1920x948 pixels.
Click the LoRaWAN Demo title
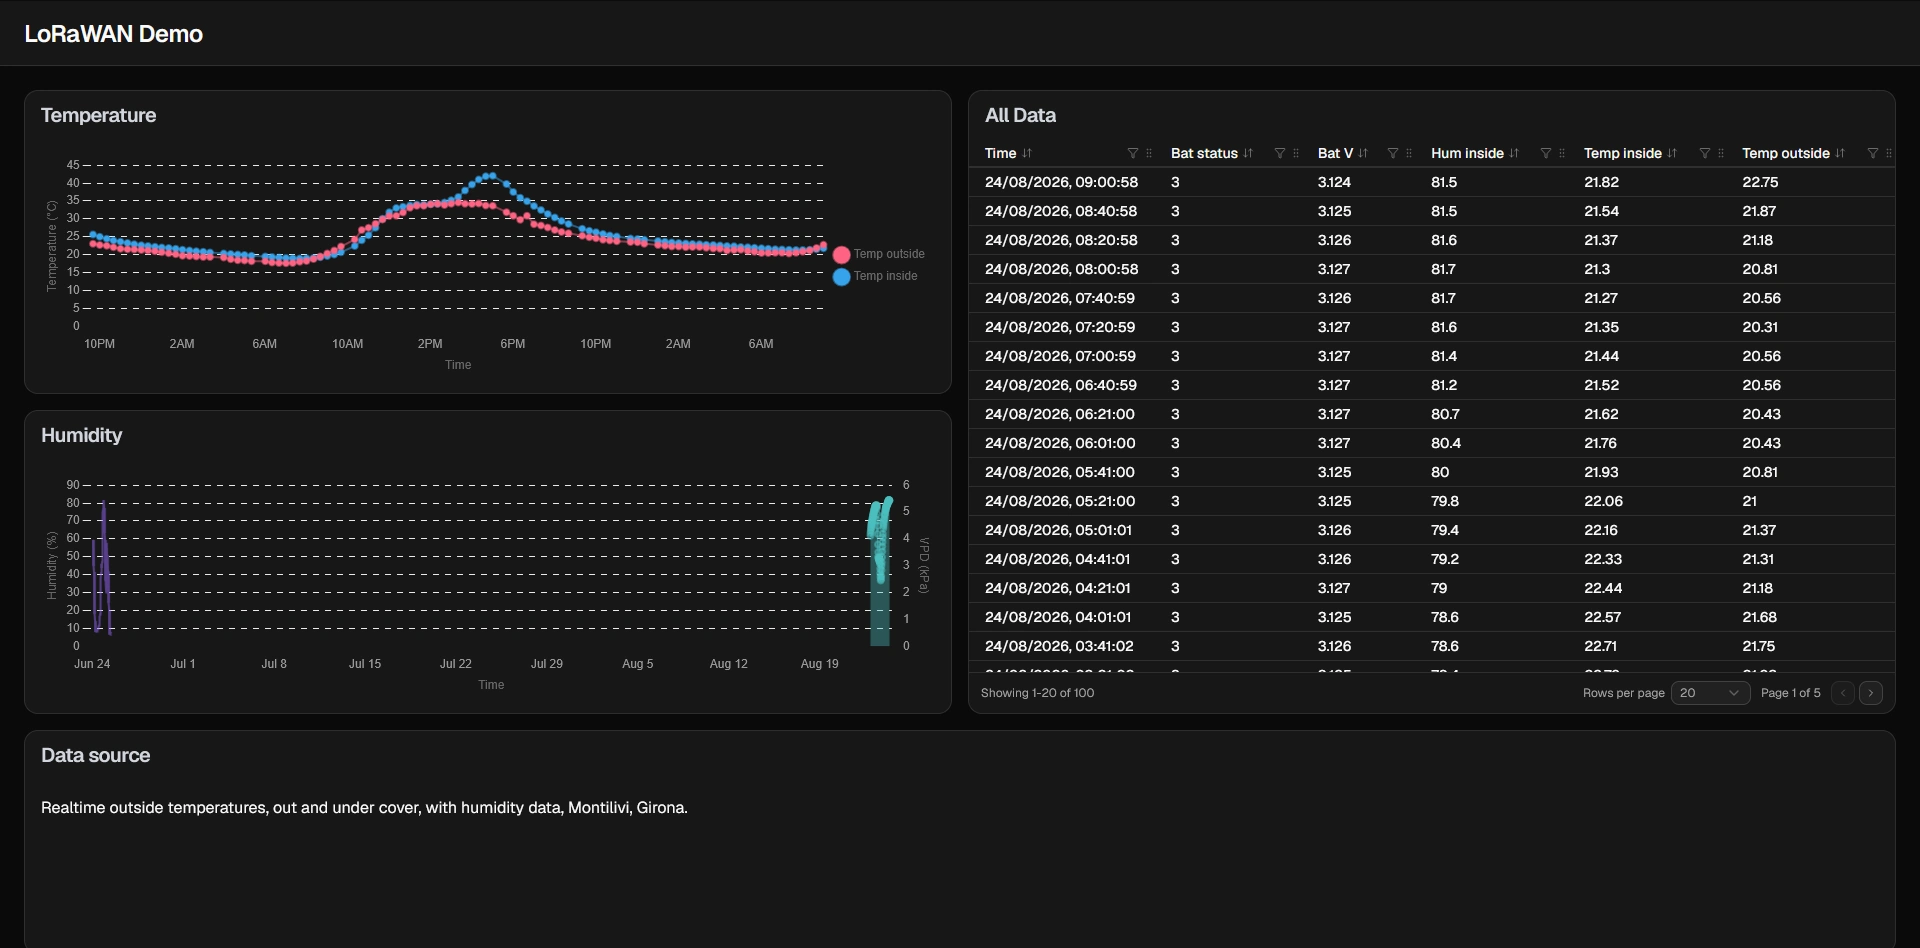pyautogui.click(x=114, y=34)
